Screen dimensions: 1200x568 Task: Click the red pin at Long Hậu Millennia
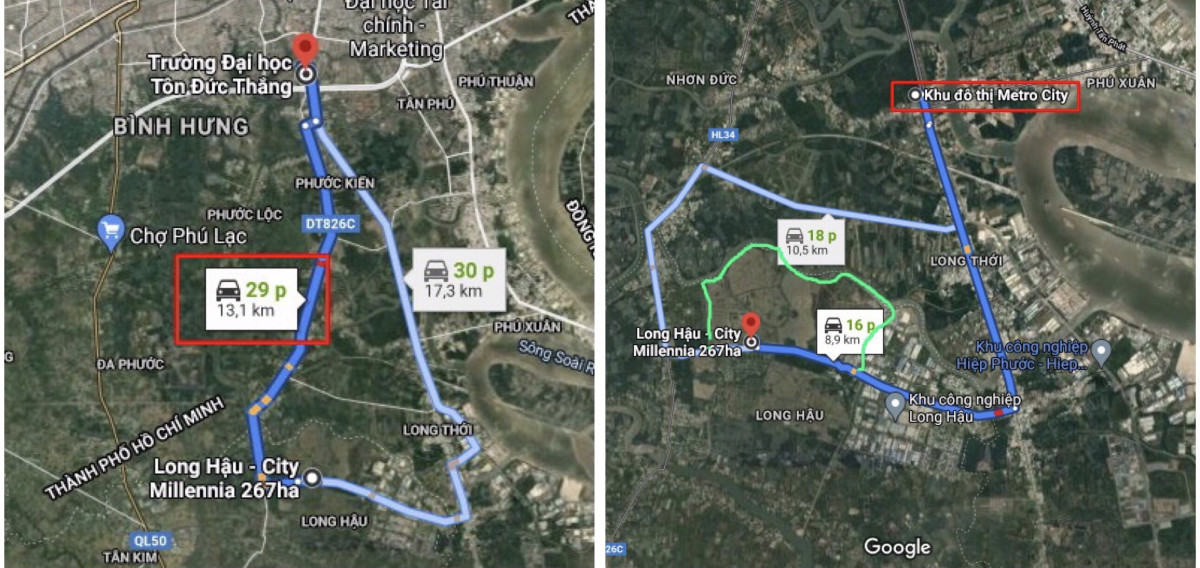pyautogui.click(x=751, y=326)
